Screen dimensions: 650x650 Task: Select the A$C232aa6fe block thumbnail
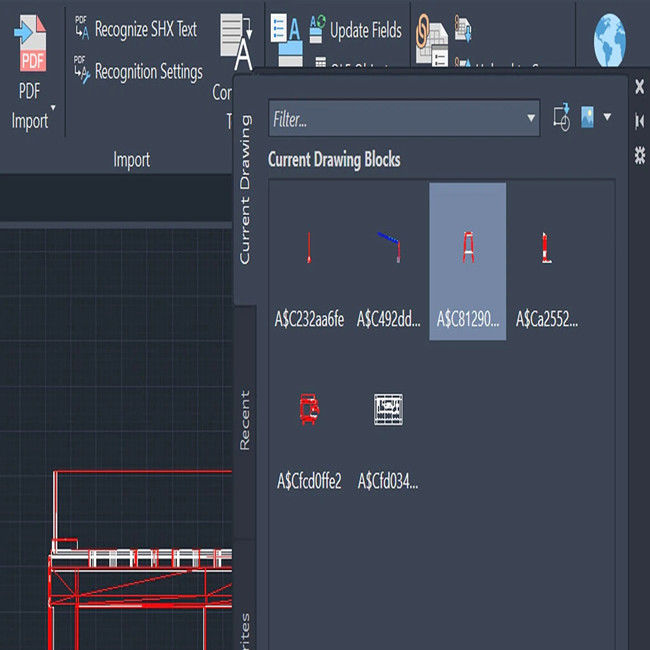click(x=309, y=262)
